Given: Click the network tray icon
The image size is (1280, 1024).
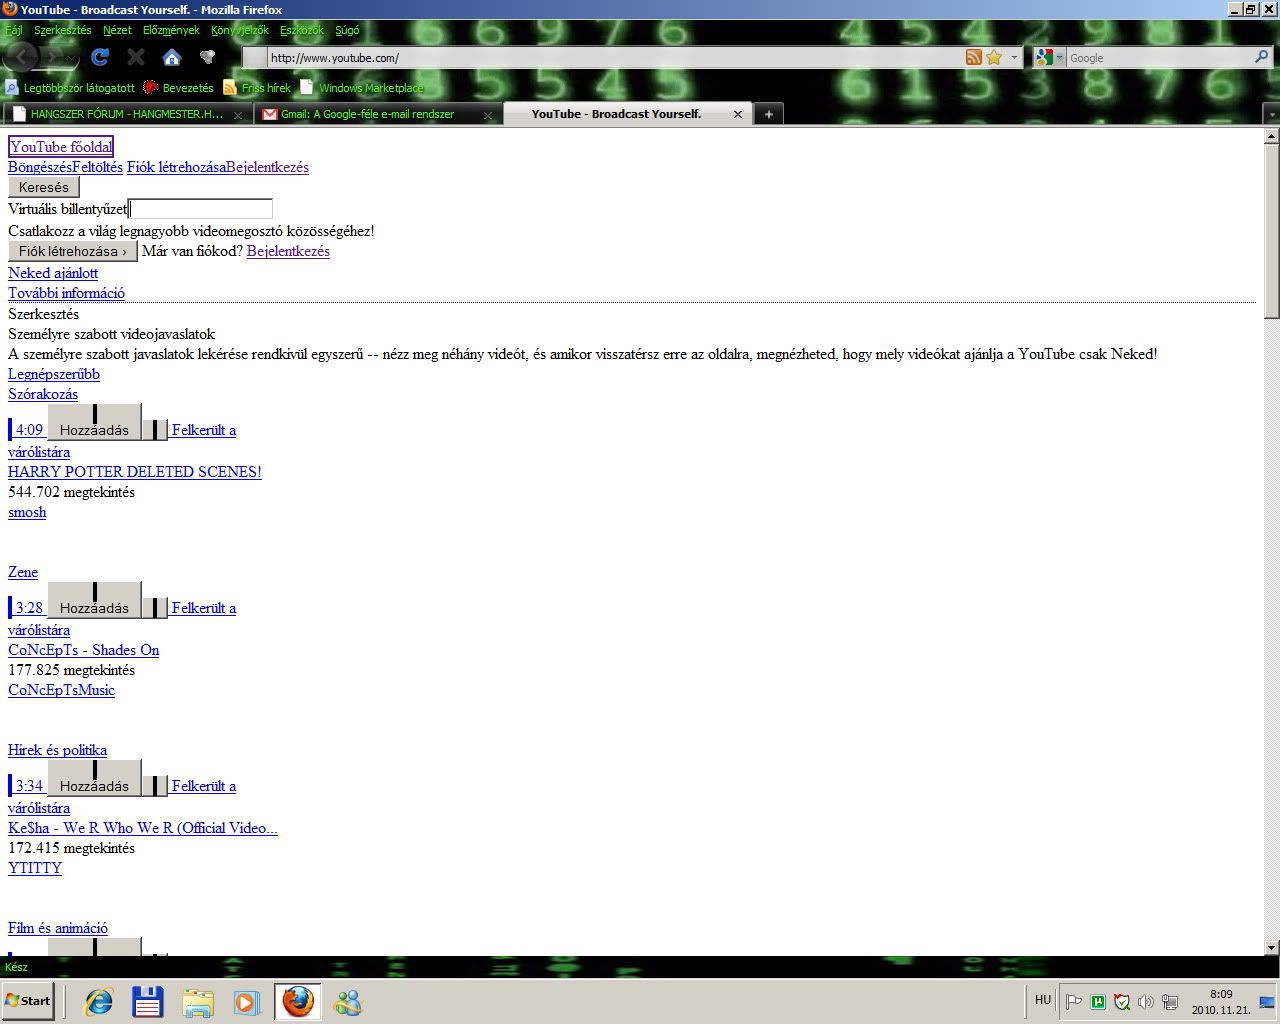Looking at the screenshot, I should [1171, 1001].
